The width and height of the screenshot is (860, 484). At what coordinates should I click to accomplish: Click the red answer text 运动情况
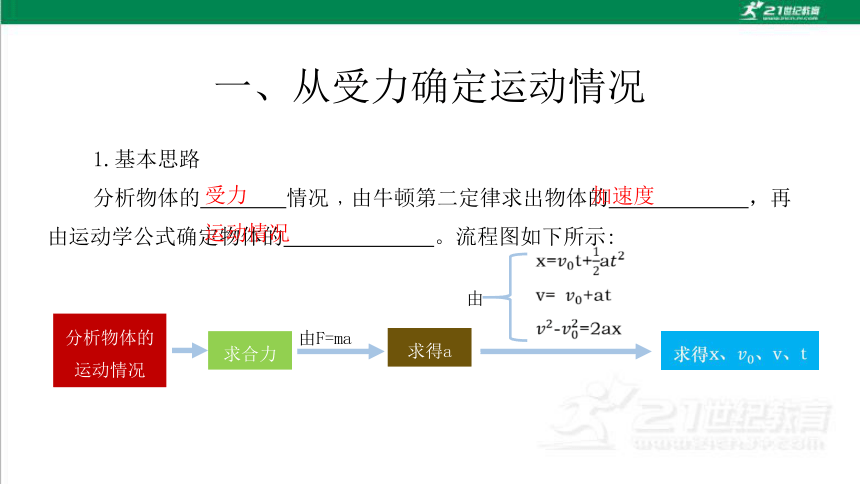pos(247,233)
